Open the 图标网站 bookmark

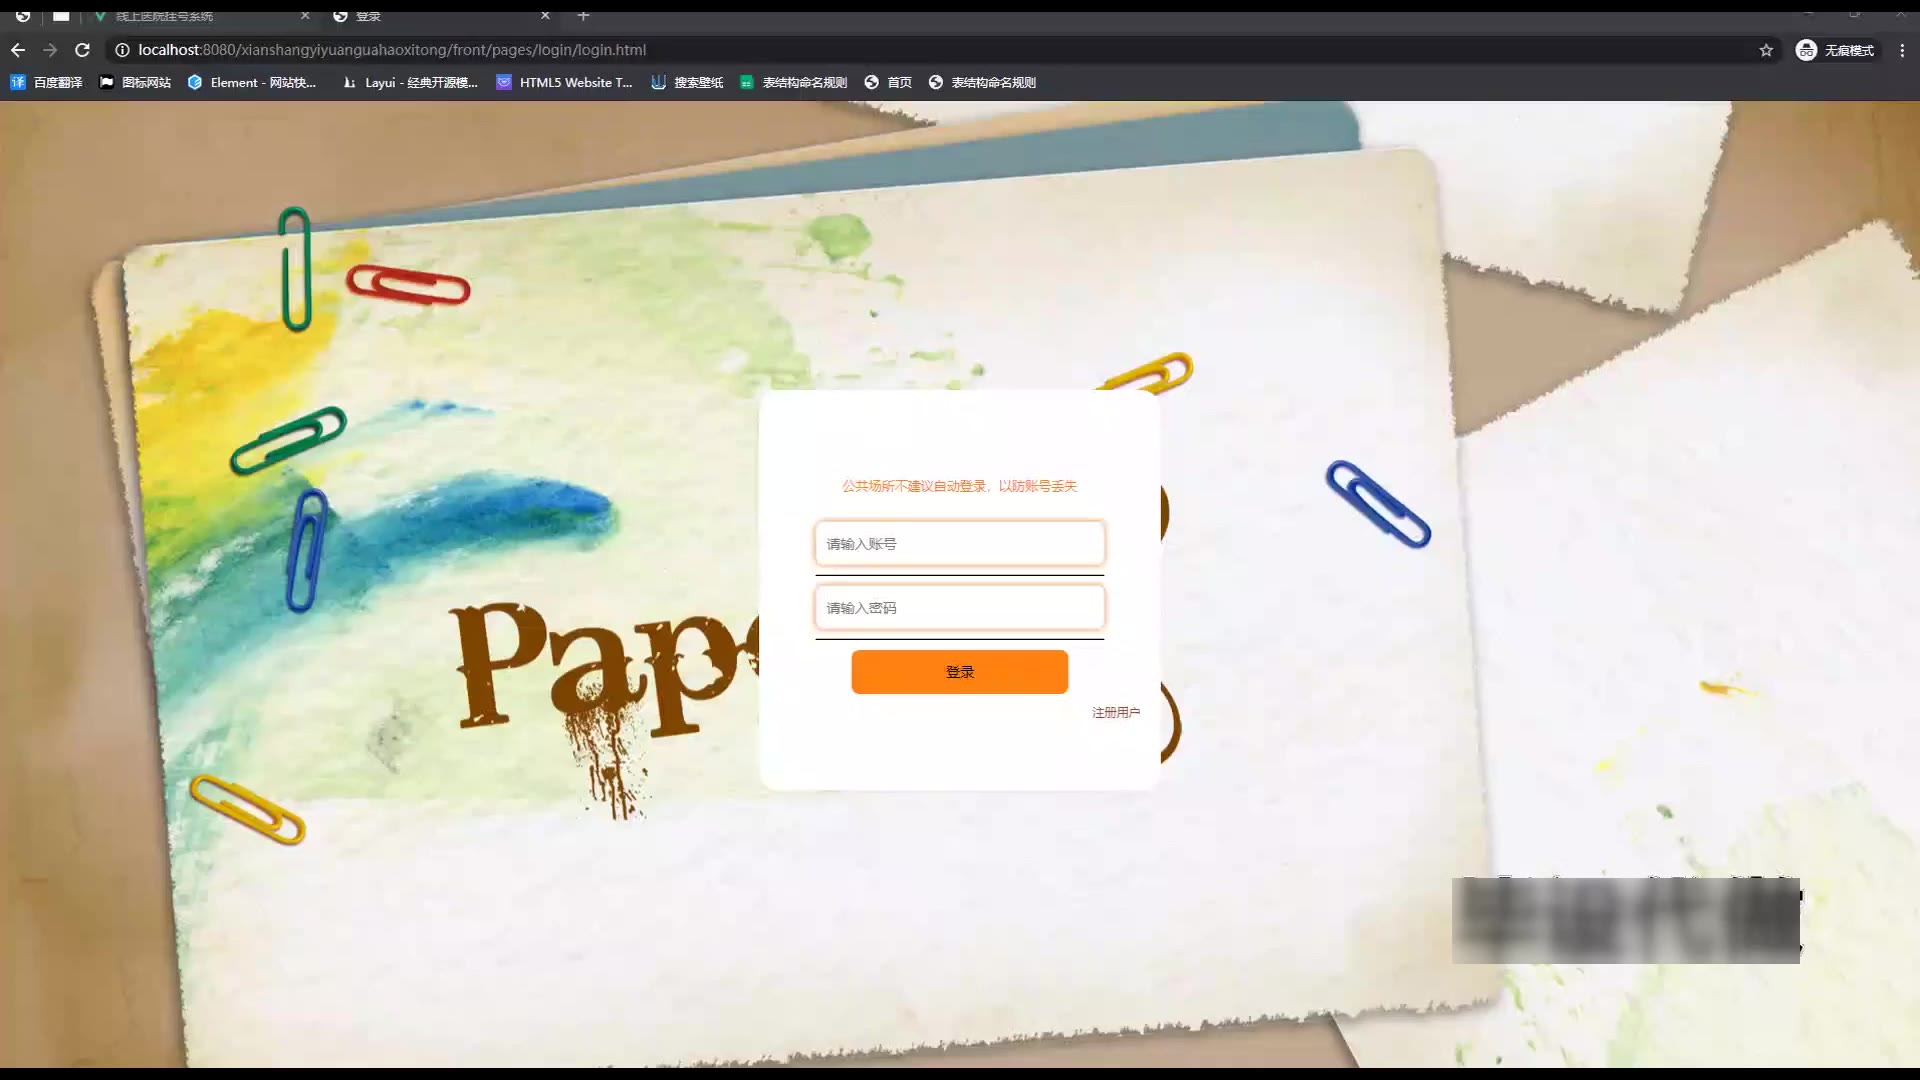point(135,83)
